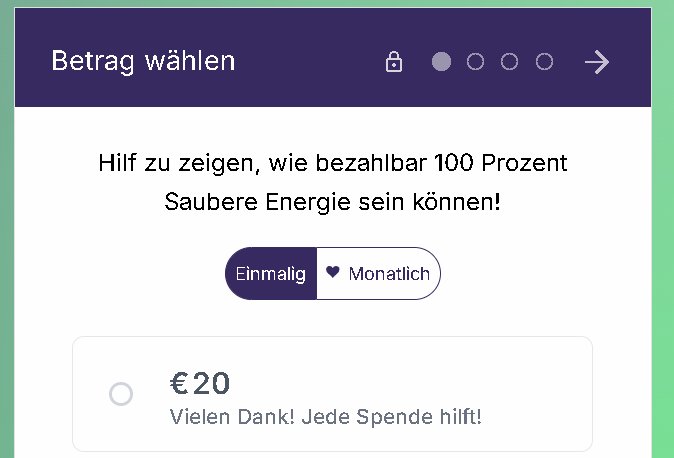Click the heart icon beside Monatlich
Image resolution: width=674 pixels, height=458 pixels.
point(333,272)
